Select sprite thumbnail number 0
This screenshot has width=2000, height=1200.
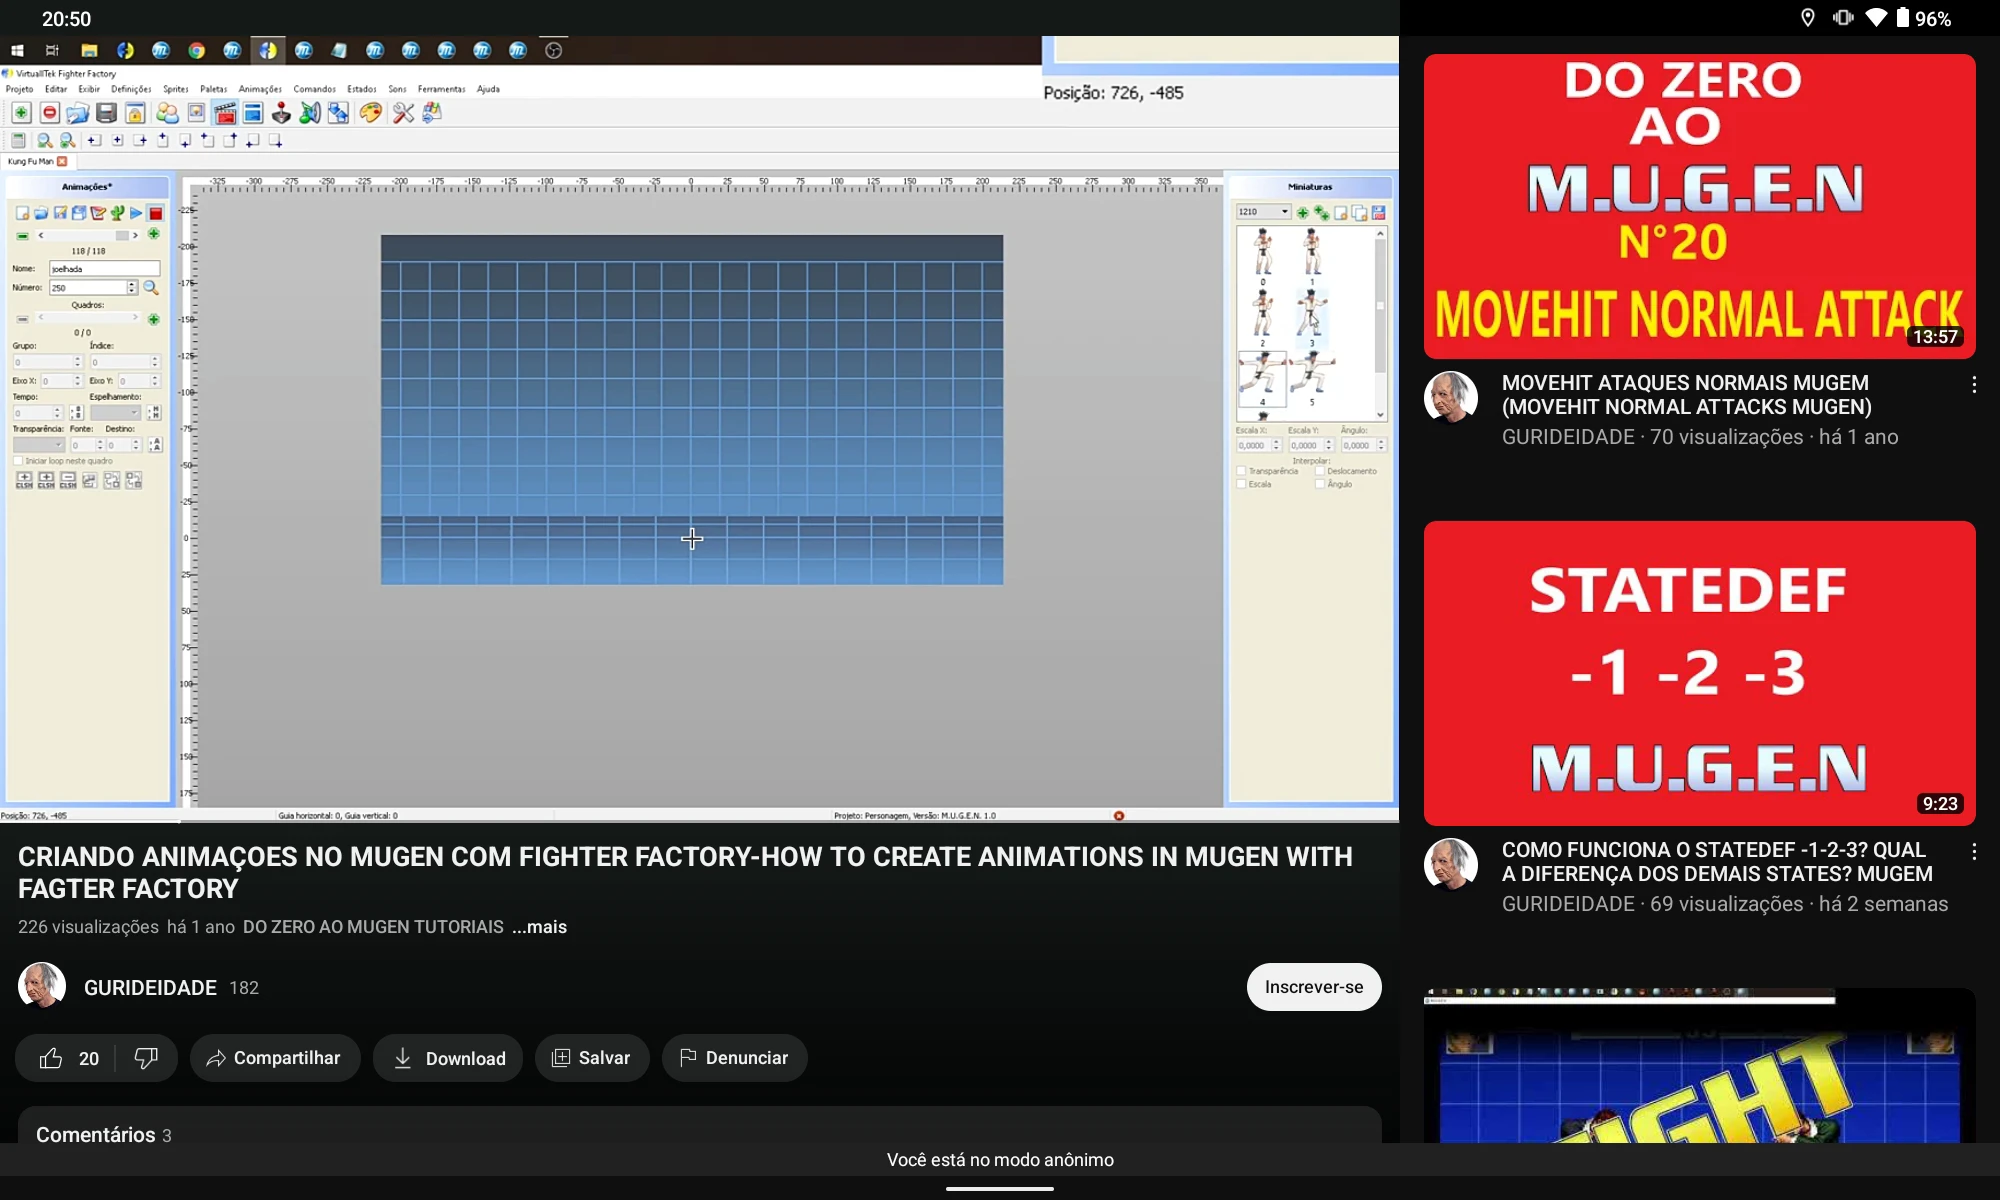coord(1263,256)
